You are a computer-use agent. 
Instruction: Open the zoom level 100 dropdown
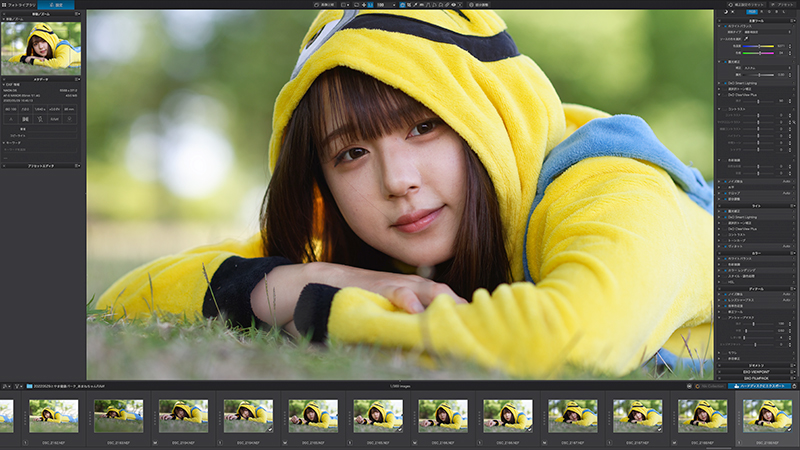(387, 5)
